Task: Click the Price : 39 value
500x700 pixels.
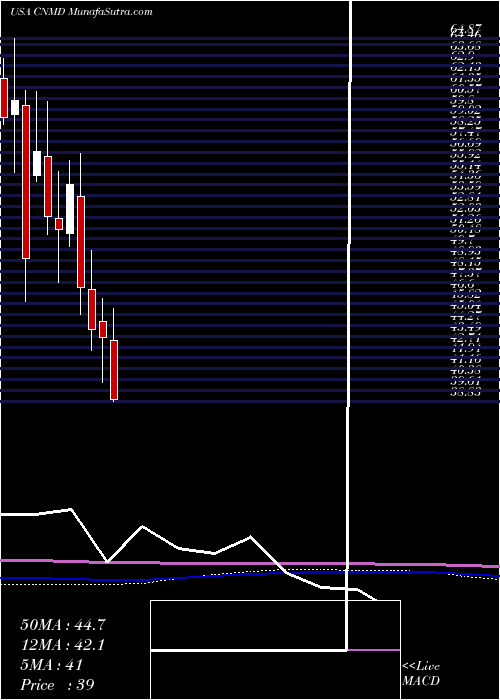Action: pos(57,685)
